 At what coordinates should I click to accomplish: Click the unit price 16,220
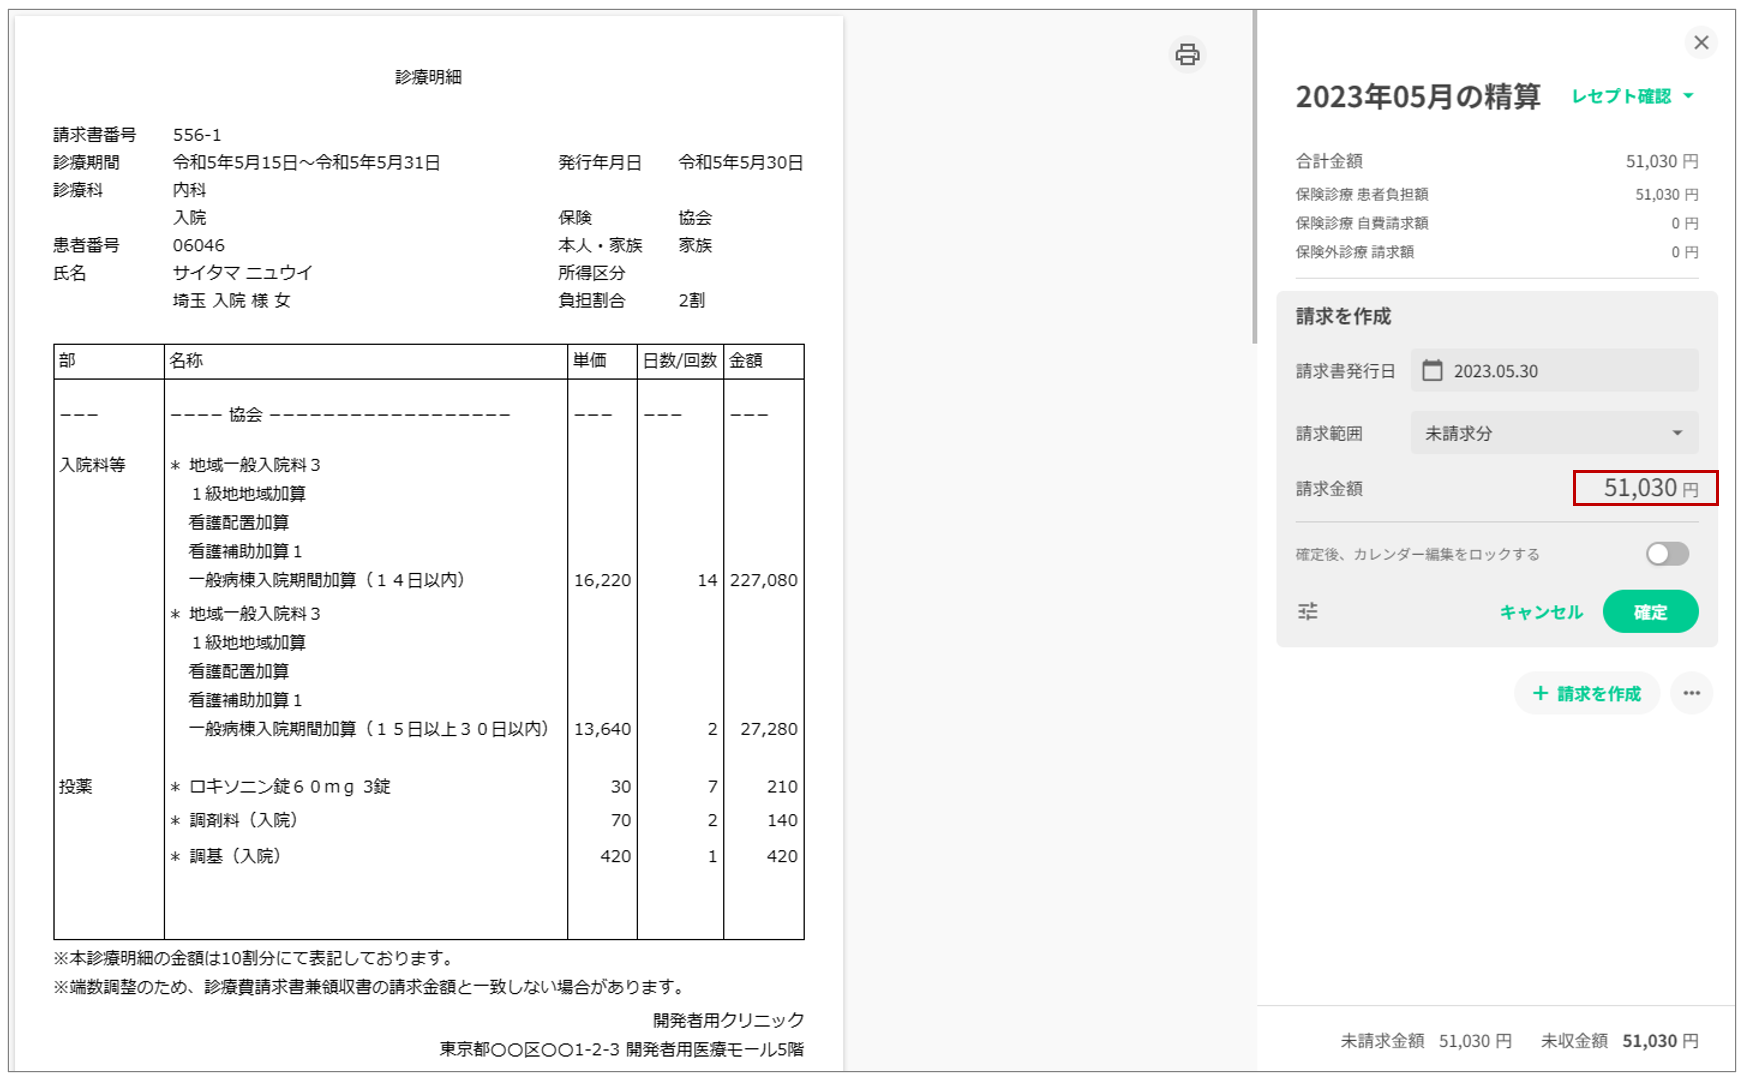click(x=603, y=580)
